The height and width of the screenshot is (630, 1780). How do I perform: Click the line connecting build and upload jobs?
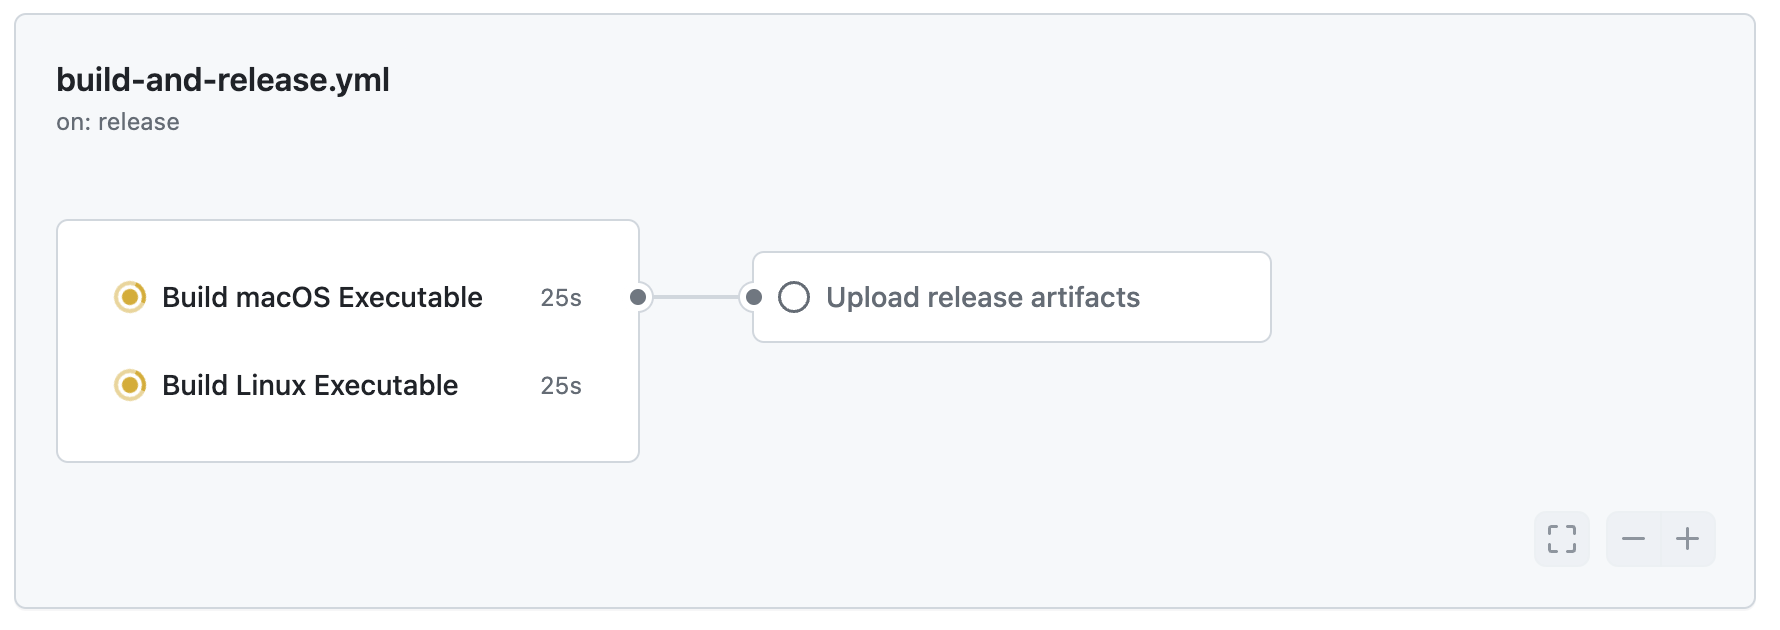click(696, 297)
